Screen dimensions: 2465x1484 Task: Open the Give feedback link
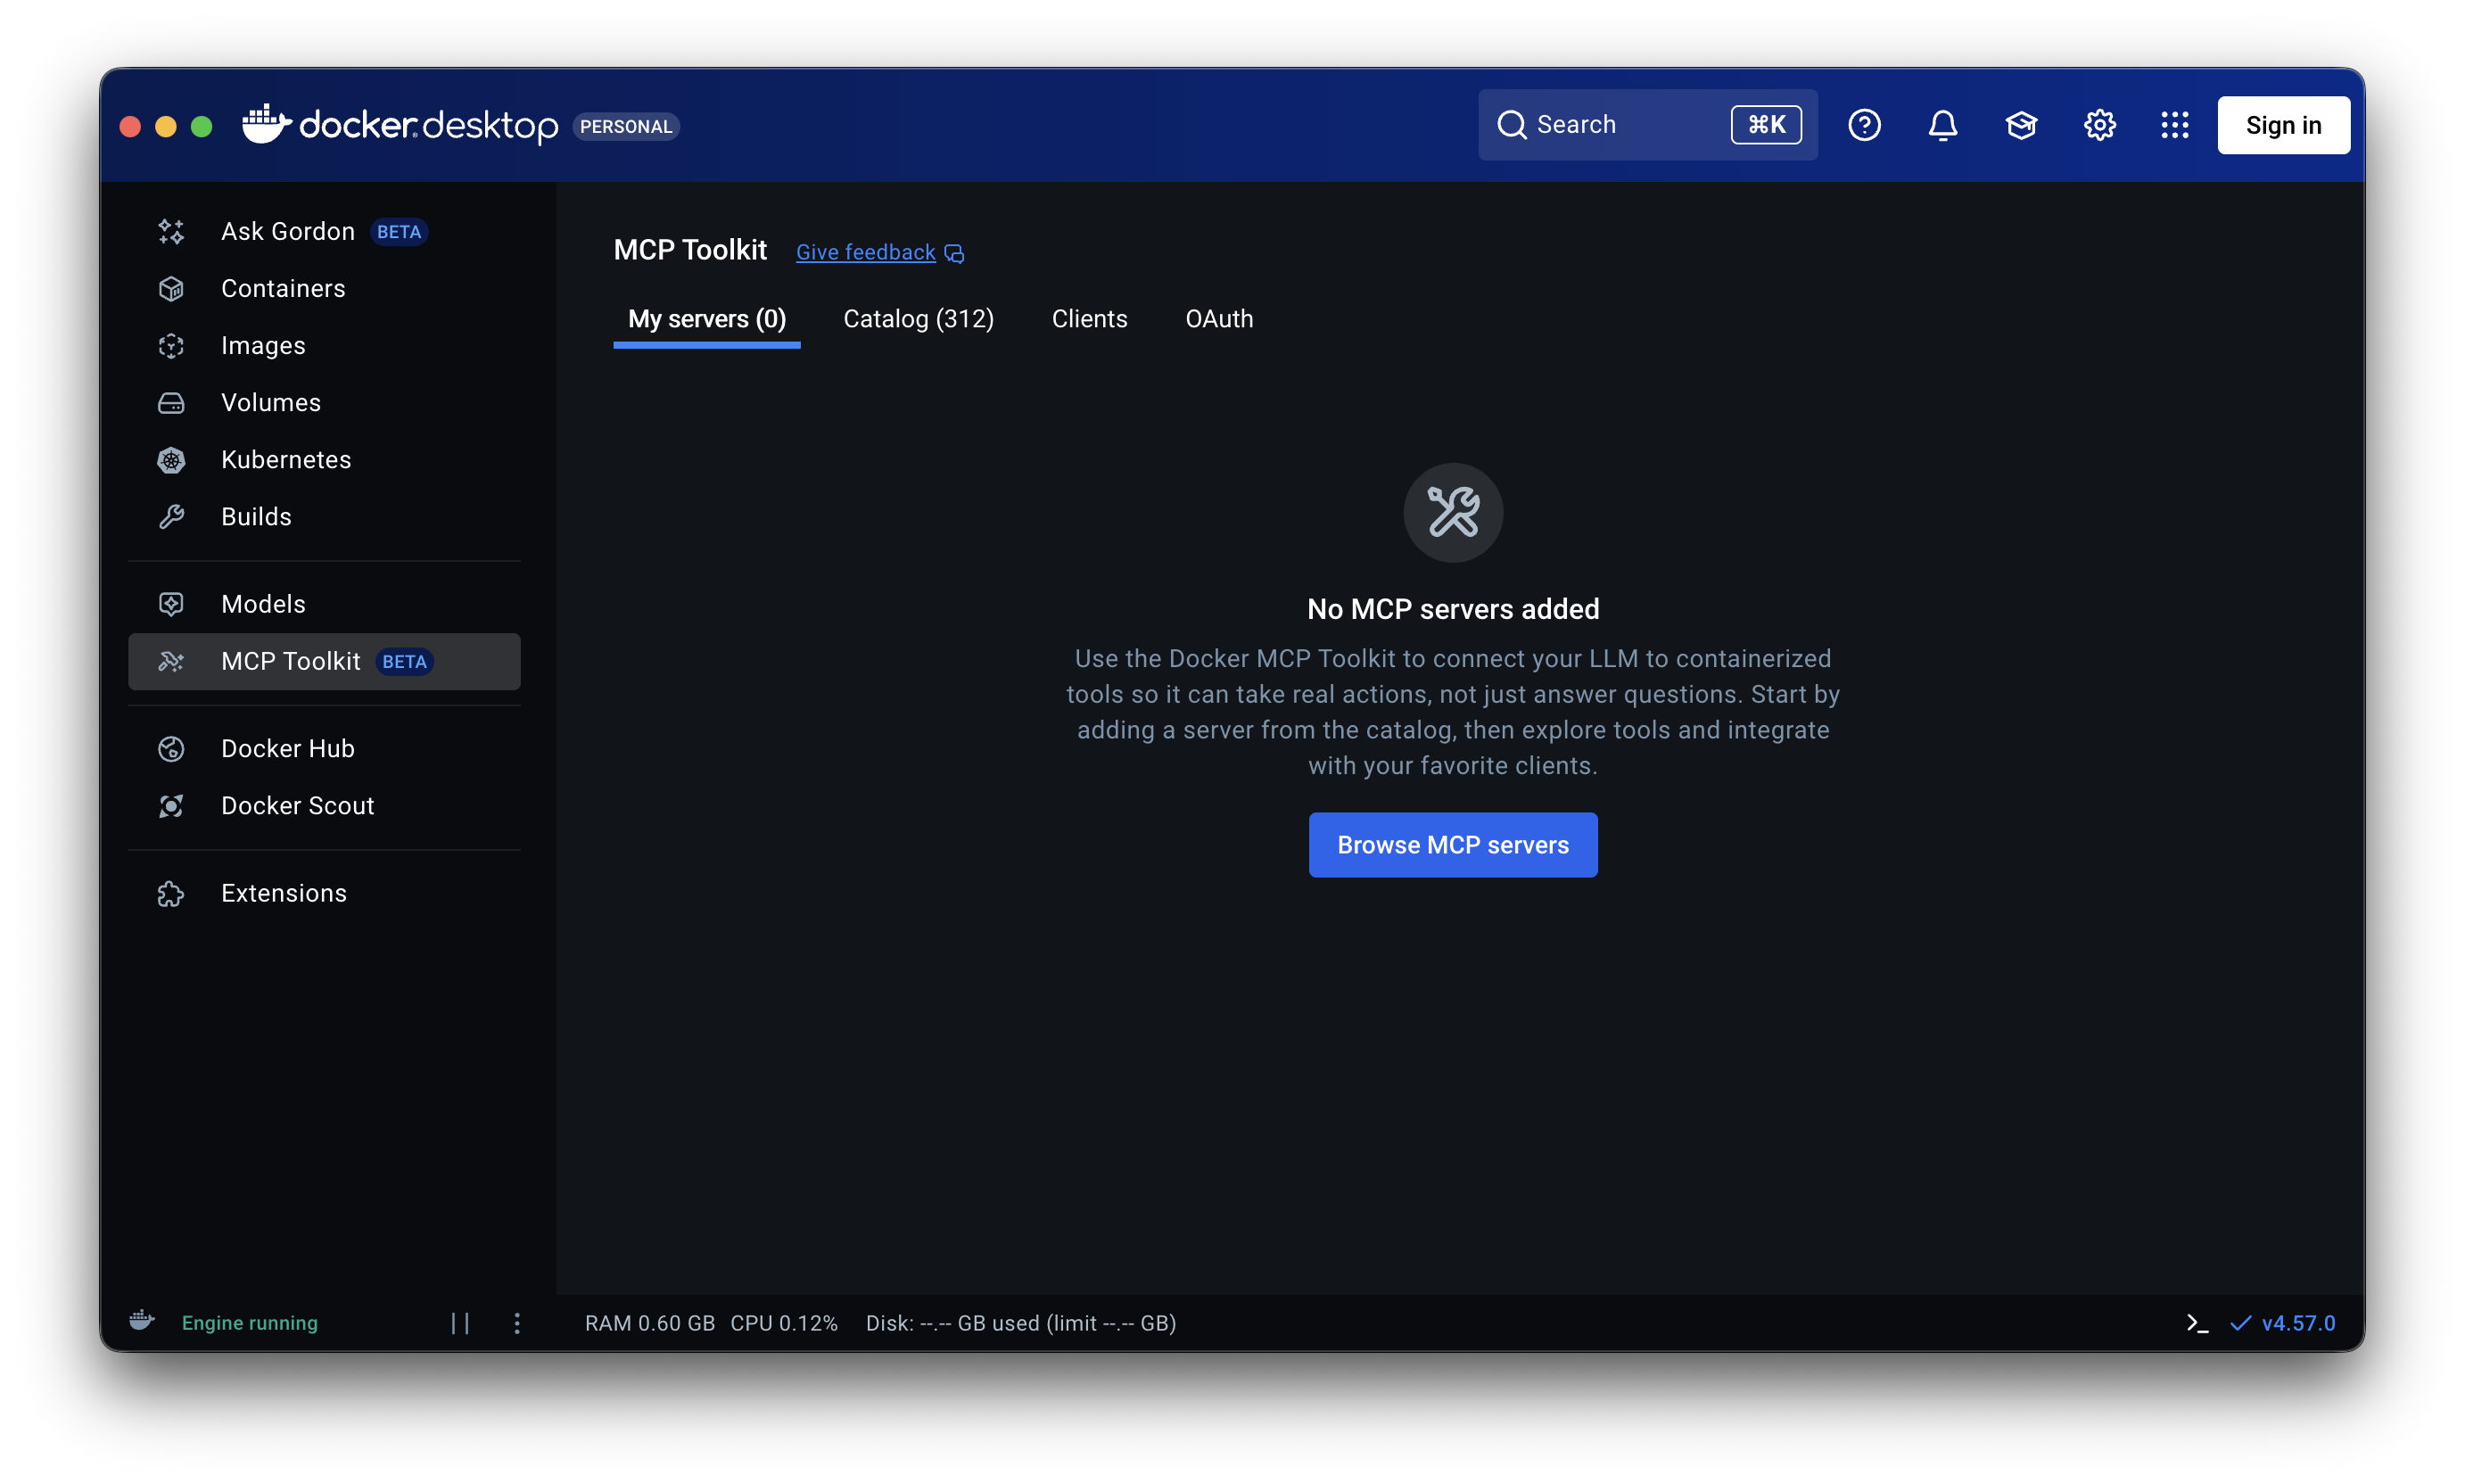pos(866,252)
